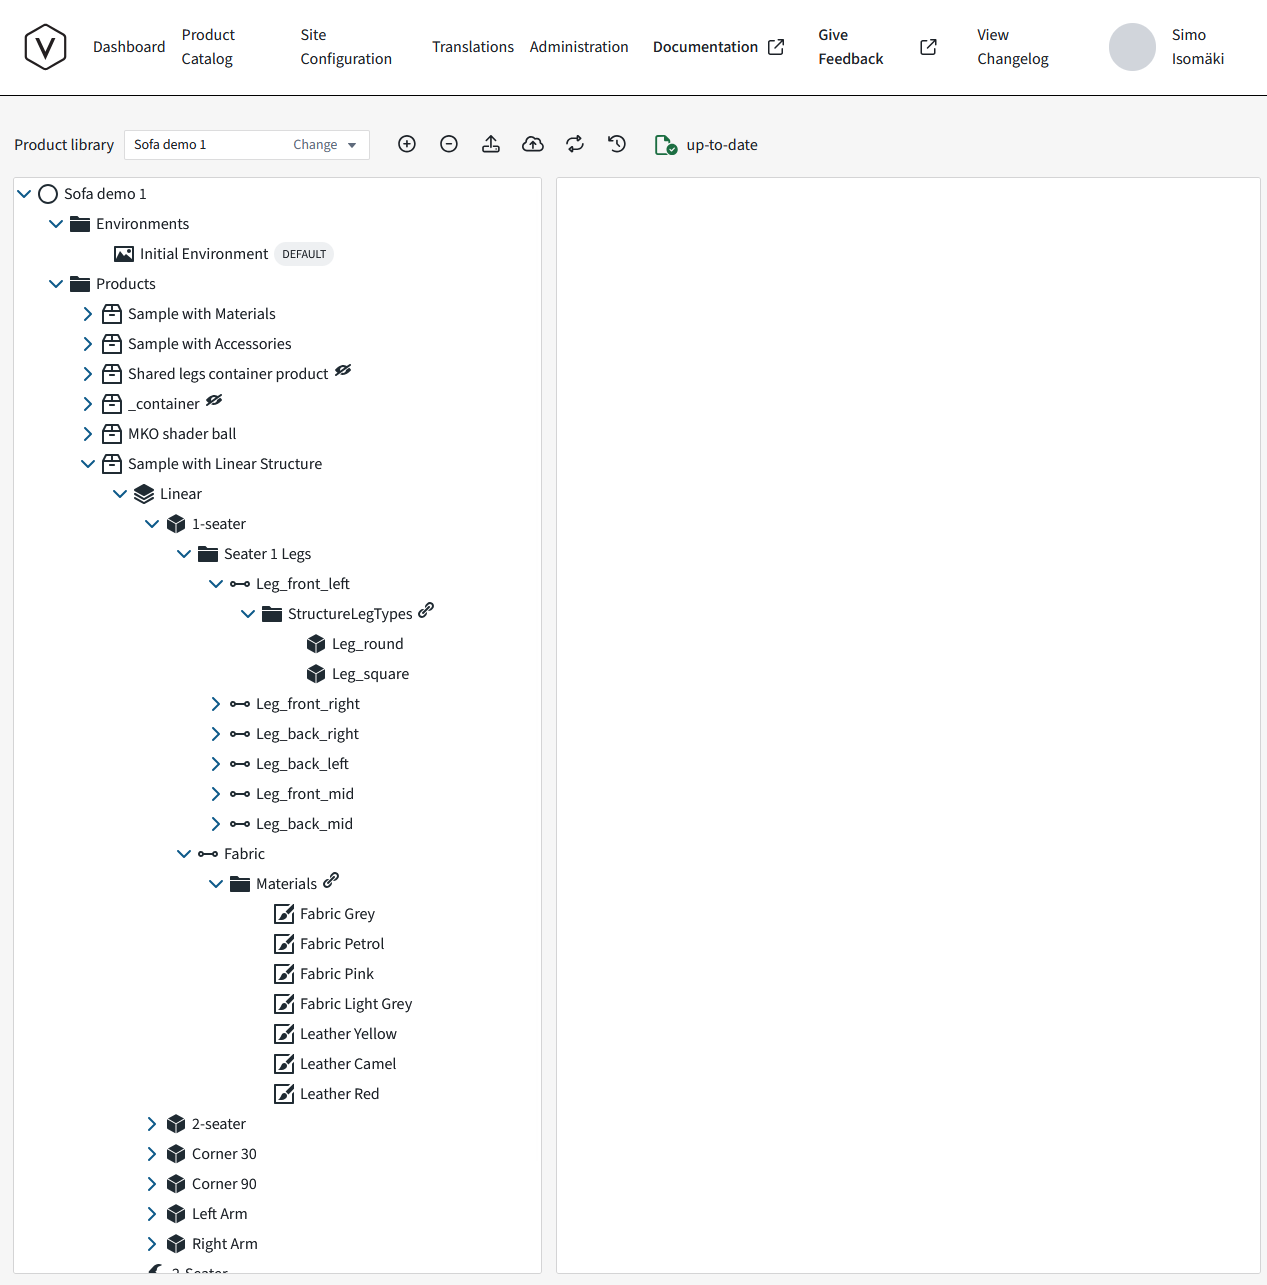Select the Fabric Petrol material row
The width and height of the screenshot is (1267, 1285).
[x=342, y=944]
